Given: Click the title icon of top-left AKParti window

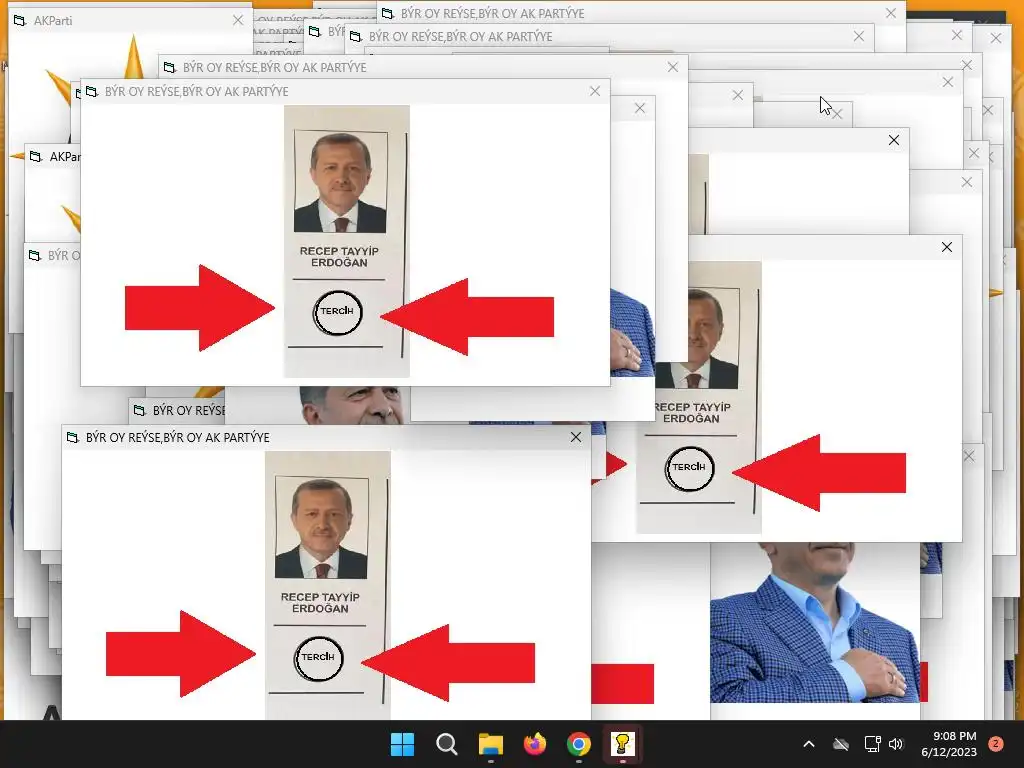Looking at the screenshot, I should point(20,20).
